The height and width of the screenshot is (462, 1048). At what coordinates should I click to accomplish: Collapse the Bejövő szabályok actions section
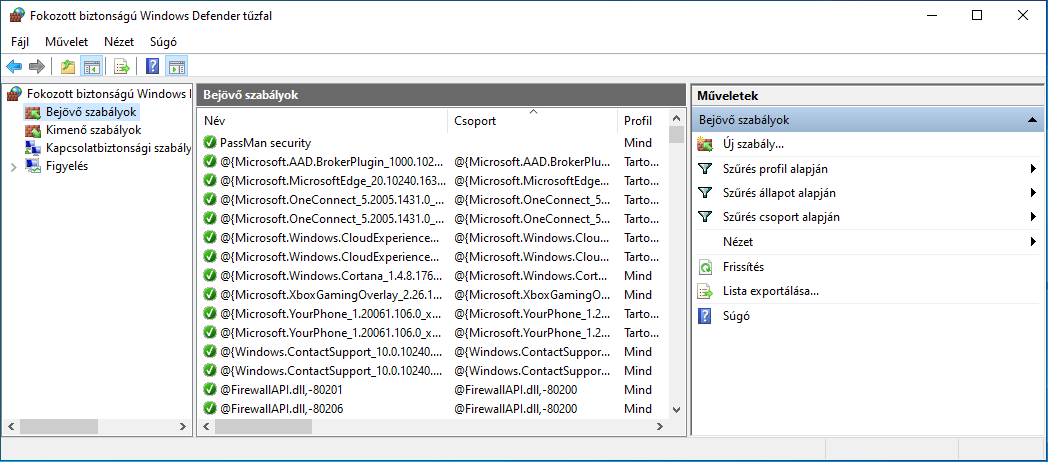[1032, 120]
